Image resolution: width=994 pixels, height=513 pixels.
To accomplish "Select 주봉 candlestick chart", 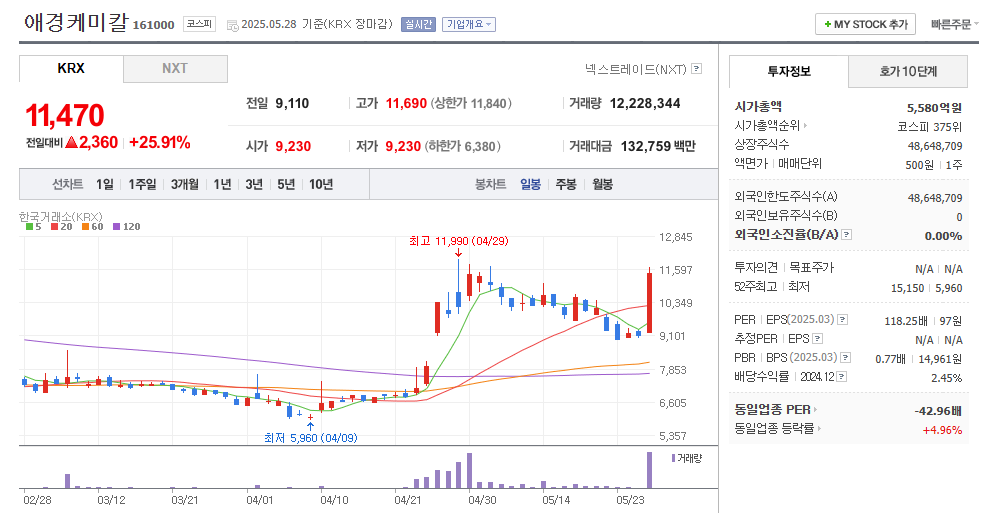I will tap(566, 185).
